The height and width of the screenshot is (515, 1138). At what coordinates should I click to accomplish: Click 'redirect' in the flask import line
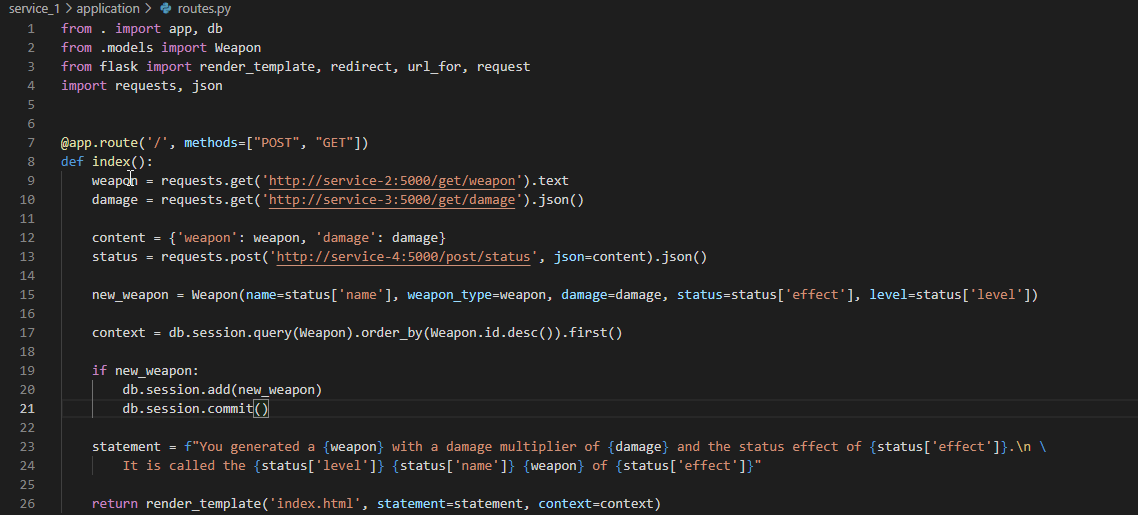[361, 67]
